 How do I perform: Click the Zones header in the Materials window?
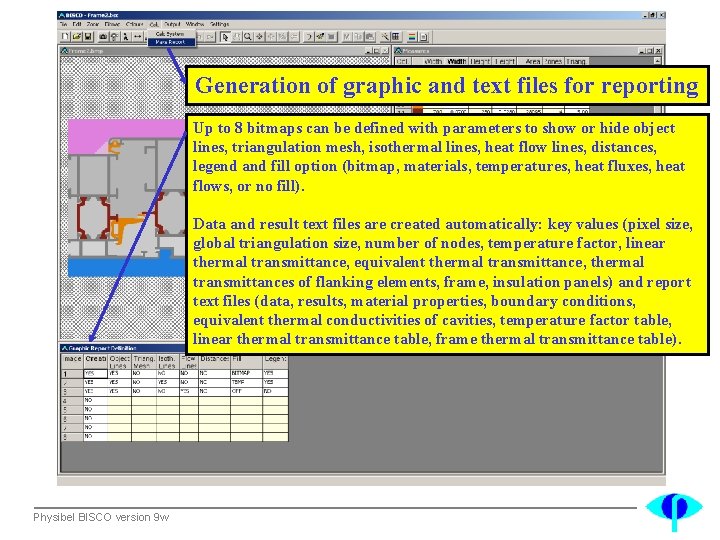(553, 61)
